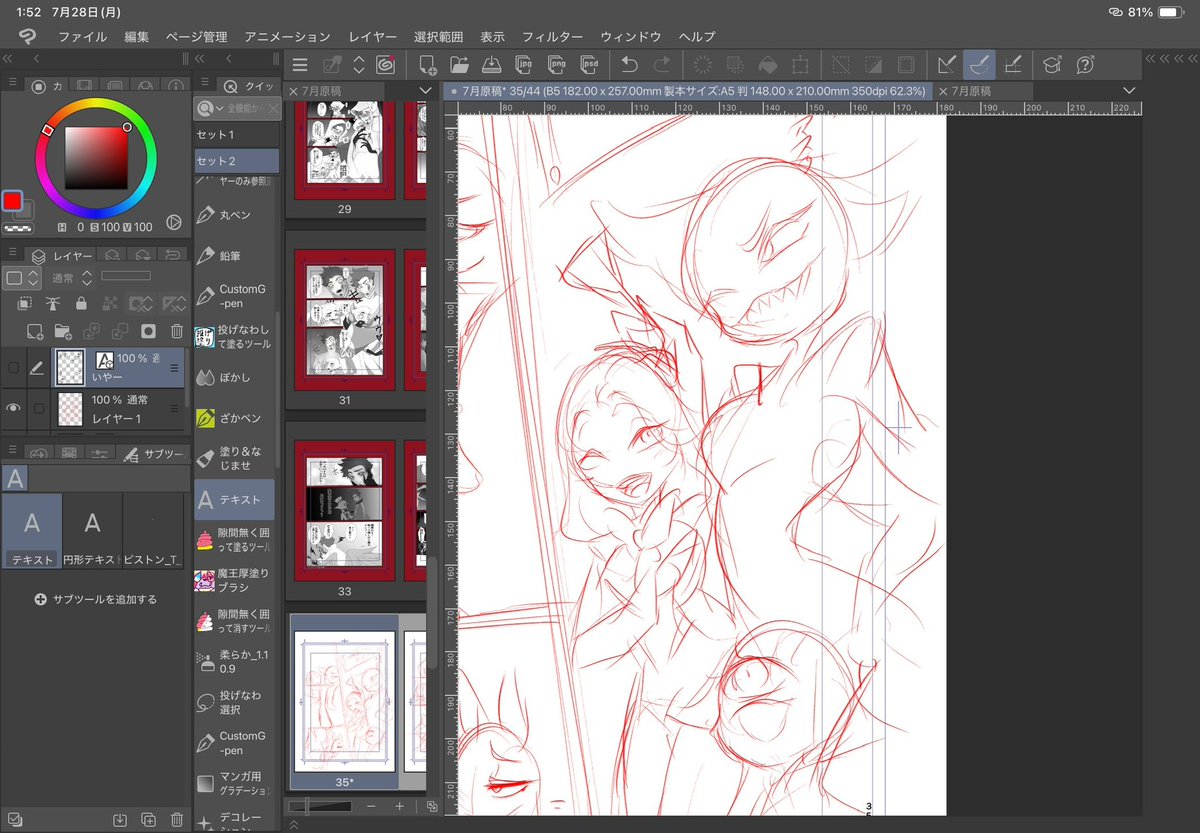Screen dimensions: 1200x833
Task: Delete the selected layer with trash icon
Action: (x=176, y=330)
